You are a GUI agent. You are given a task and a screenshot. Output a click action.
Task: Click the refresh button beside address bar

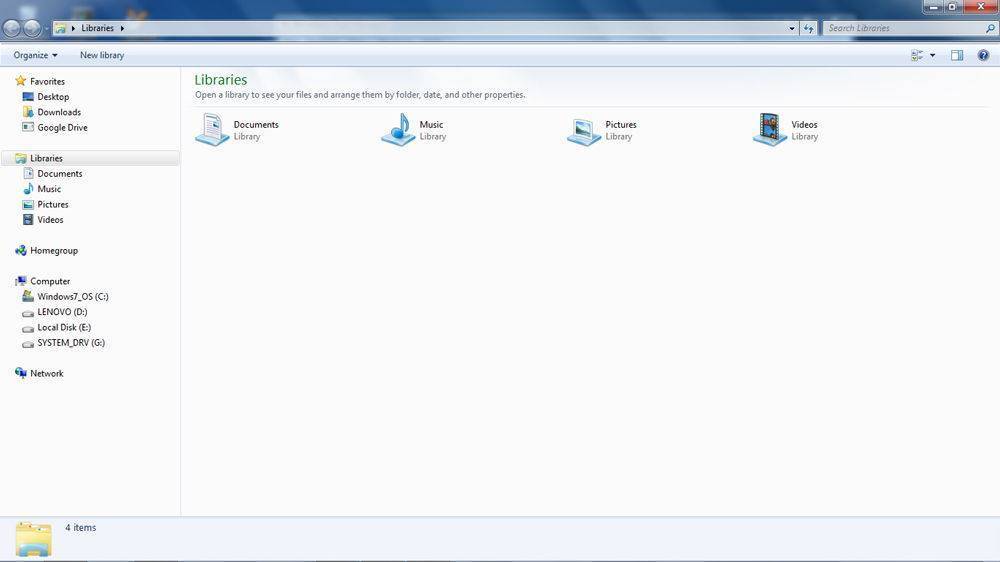pos(808,28)
